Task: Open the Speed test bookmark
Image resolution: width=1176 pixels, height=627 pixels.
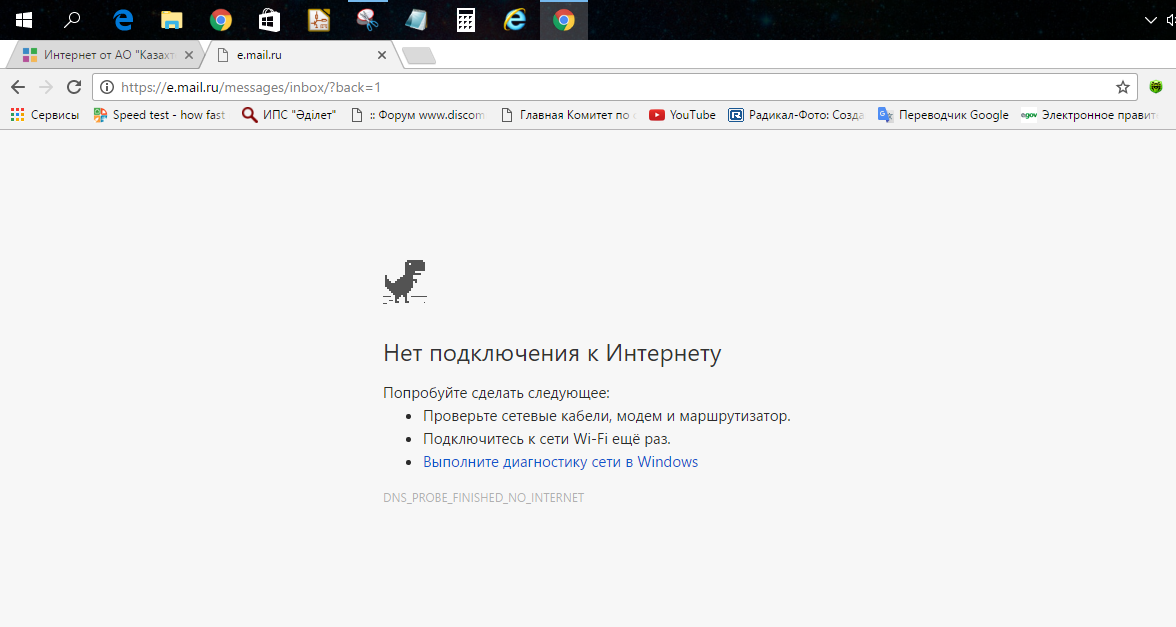Action: coord(160,114)
